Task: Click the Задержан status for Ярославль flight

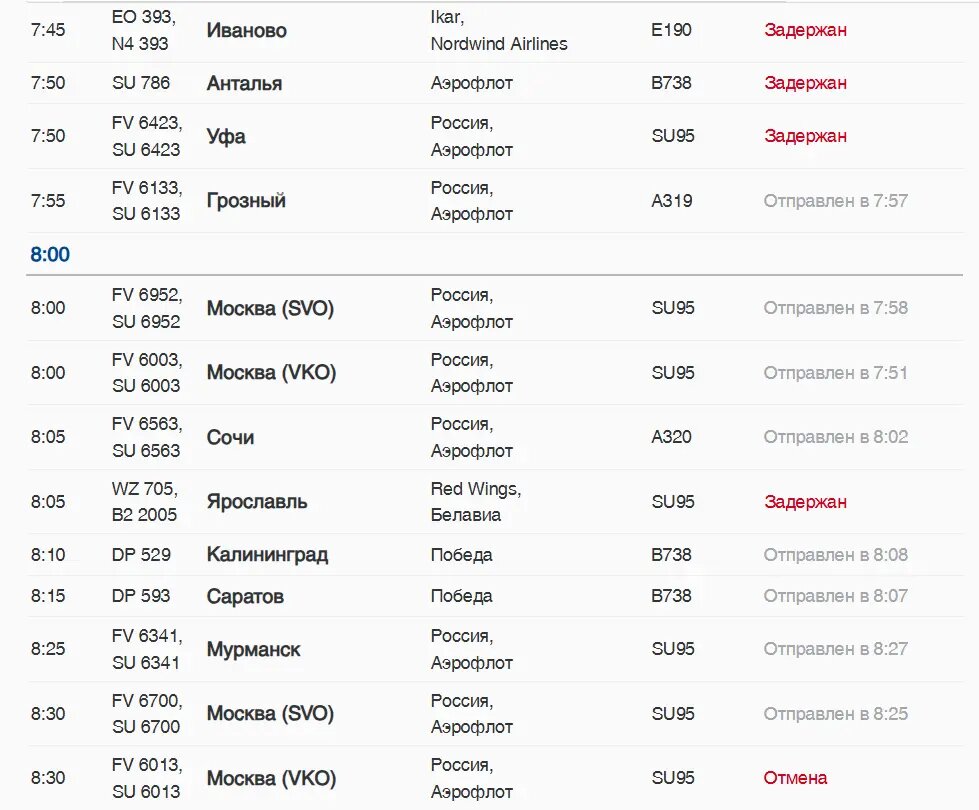Action: tap(805, 502)
